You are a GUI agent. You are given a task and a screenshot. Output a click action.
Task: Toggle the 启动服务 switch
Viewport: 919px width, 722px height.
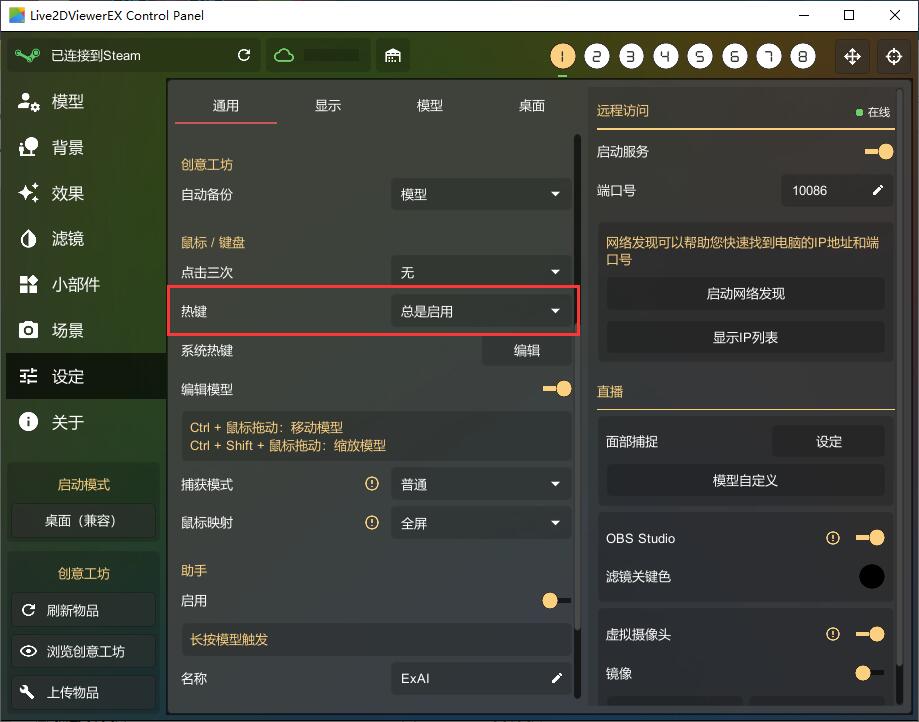click(879, 152)
